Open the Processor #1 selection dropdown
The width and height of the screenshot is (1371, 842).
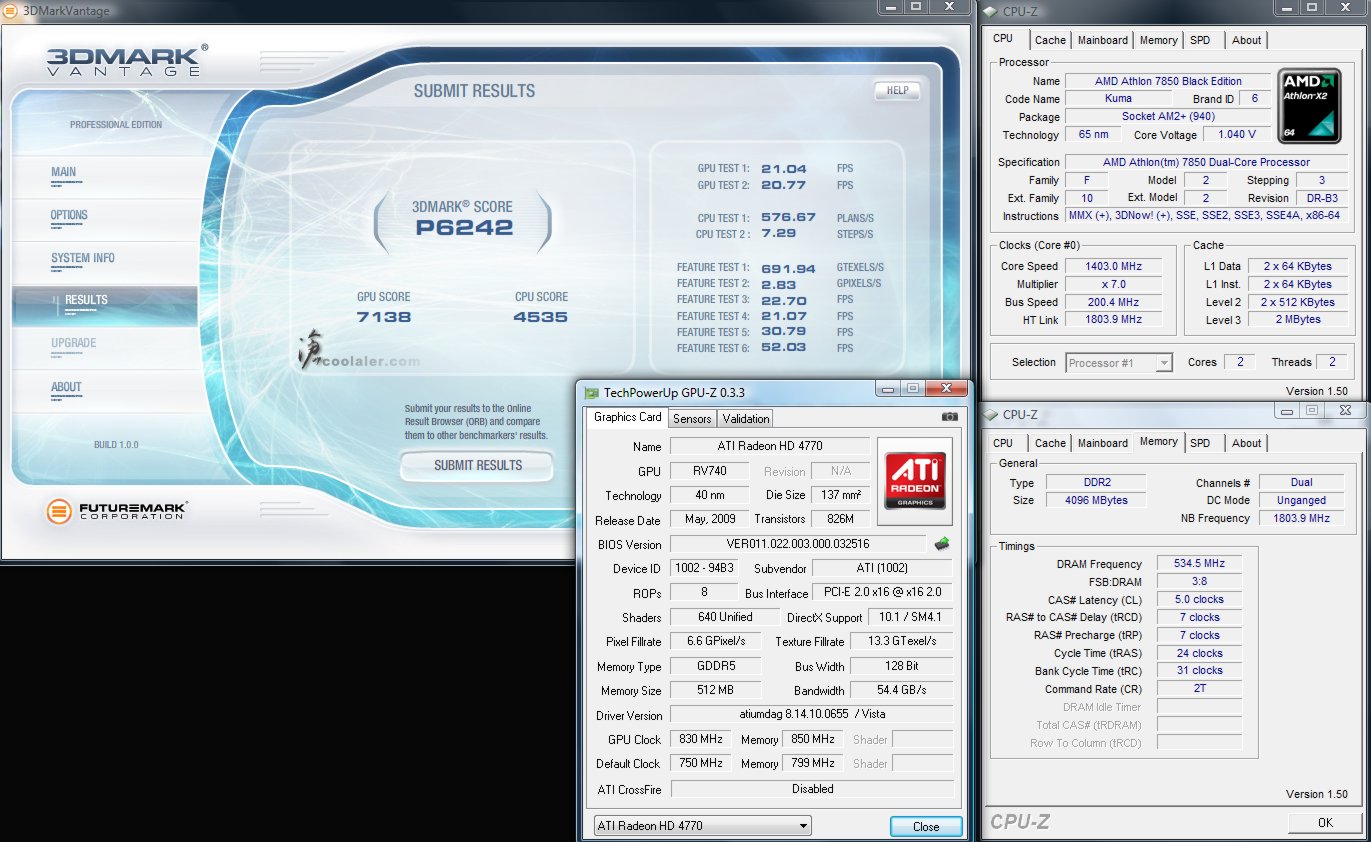pyautogui.click(x=1119, y=363)
